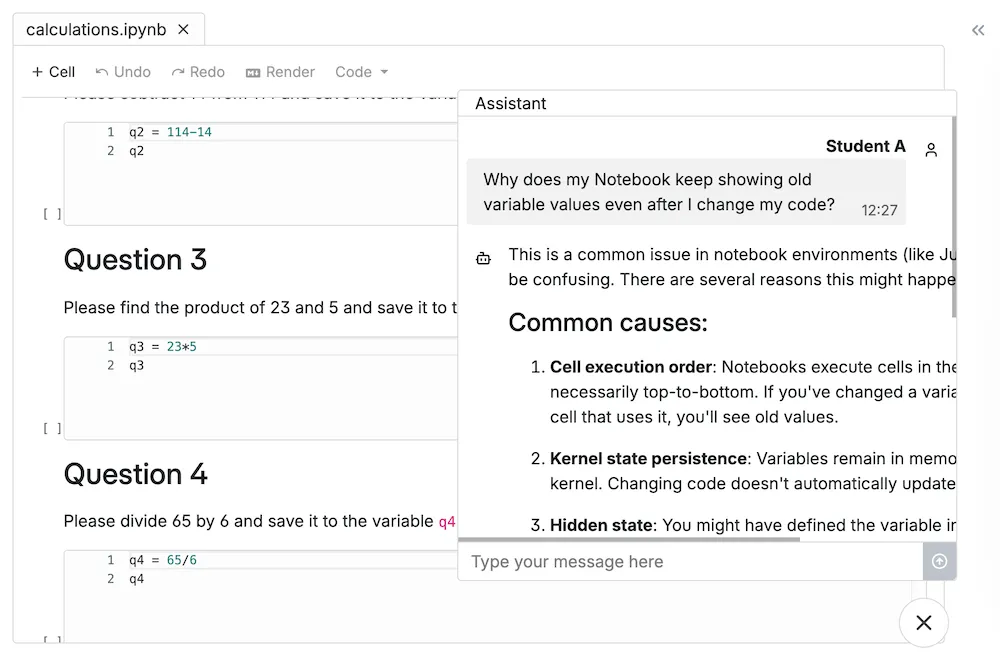
Task: Click the Redo toolbar button
Action: [x=198, y=72]
